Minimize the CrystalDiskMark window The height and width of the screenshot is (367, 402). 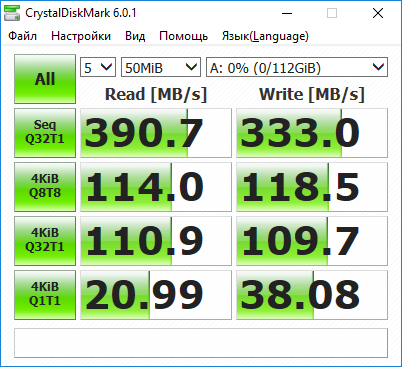pyautogui.click(x=287, y=13)
